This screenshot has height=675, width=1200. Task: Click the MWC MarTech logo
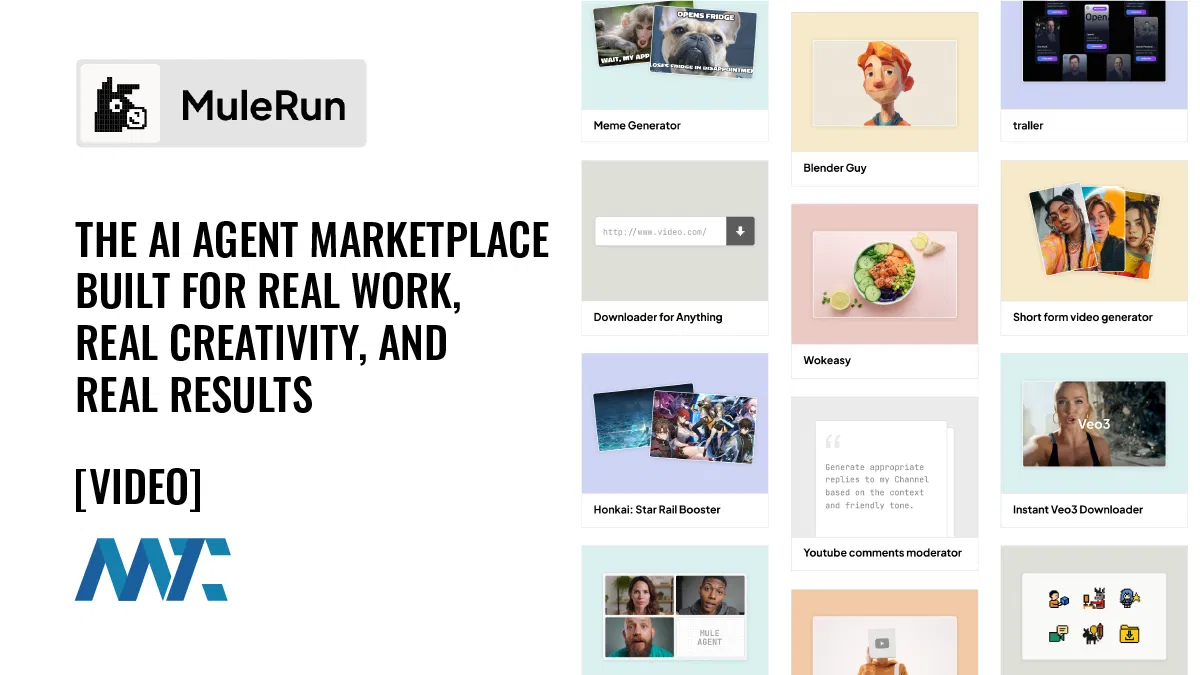(152, 570)
